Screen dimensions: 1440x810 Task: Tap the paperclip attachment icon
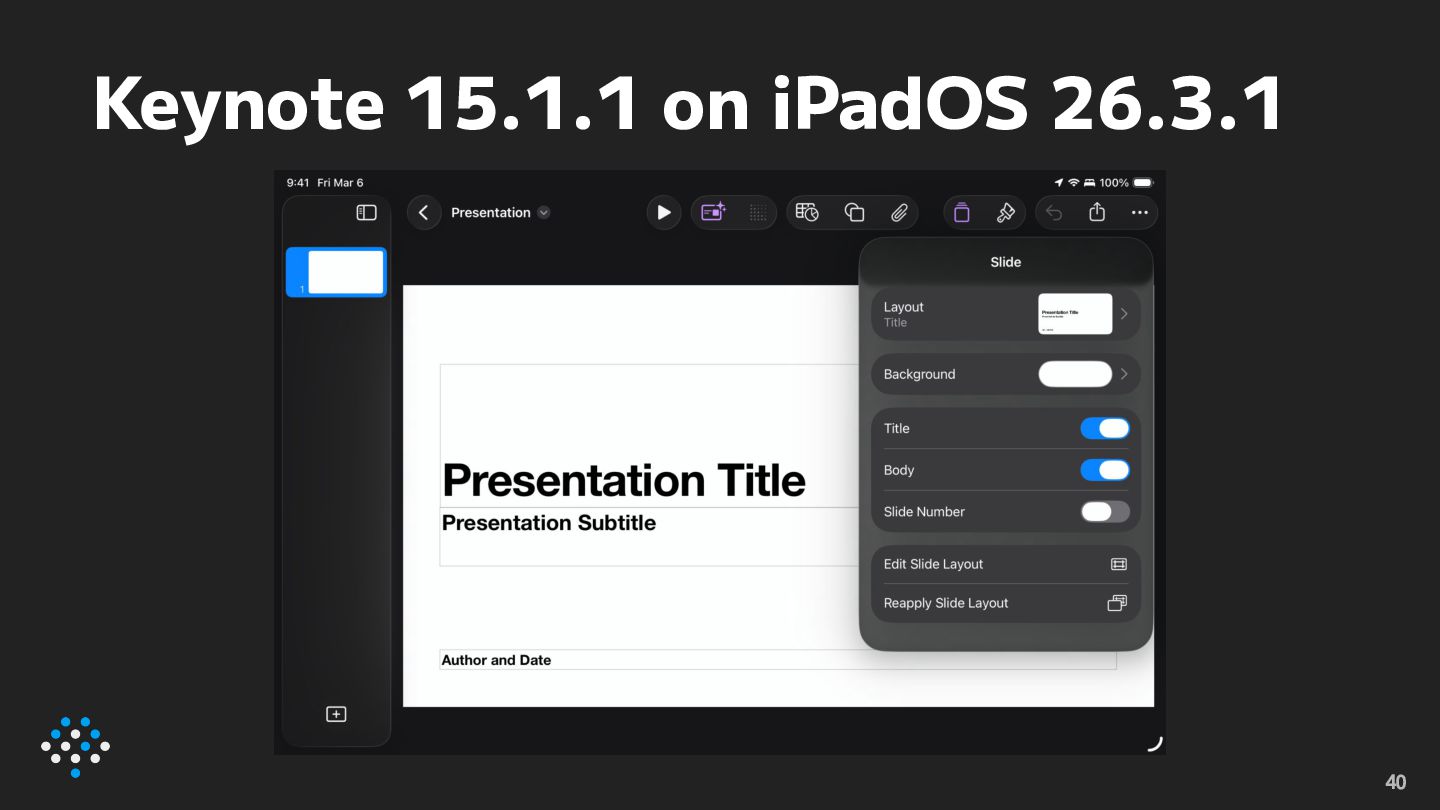point(899,213)
